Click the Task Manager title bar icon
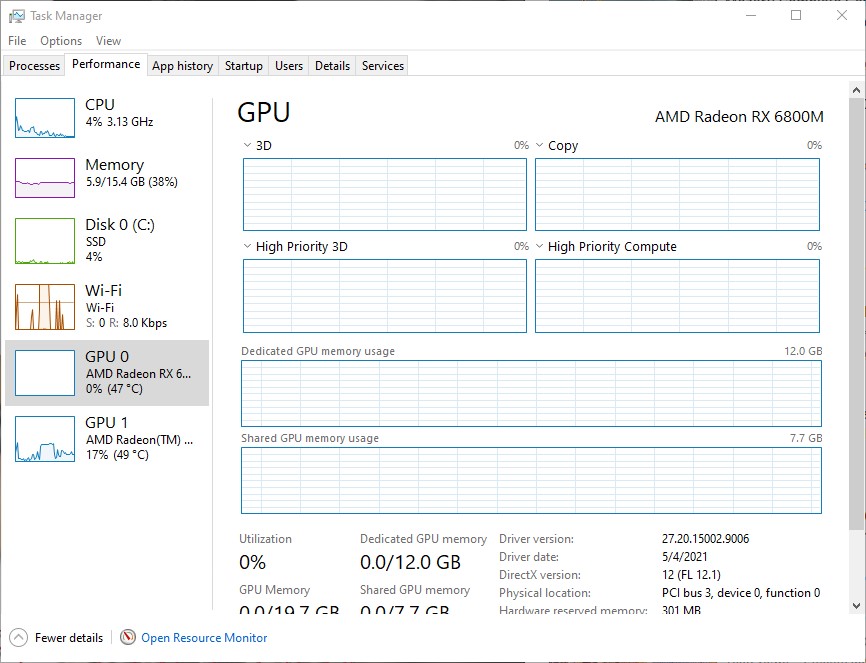The width and height of the screenshot is (866, 663). pos(16,16)
